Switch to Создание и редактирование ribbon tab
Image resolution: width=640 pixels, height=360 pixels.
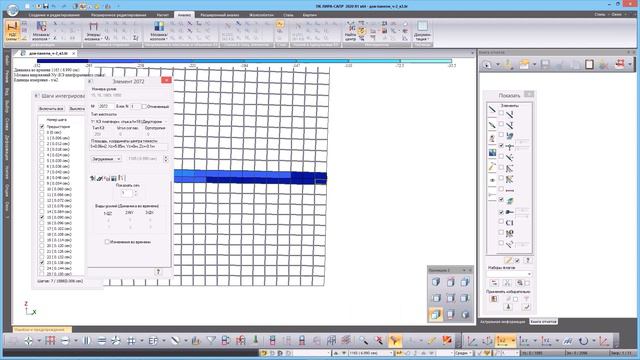(54, 15)
